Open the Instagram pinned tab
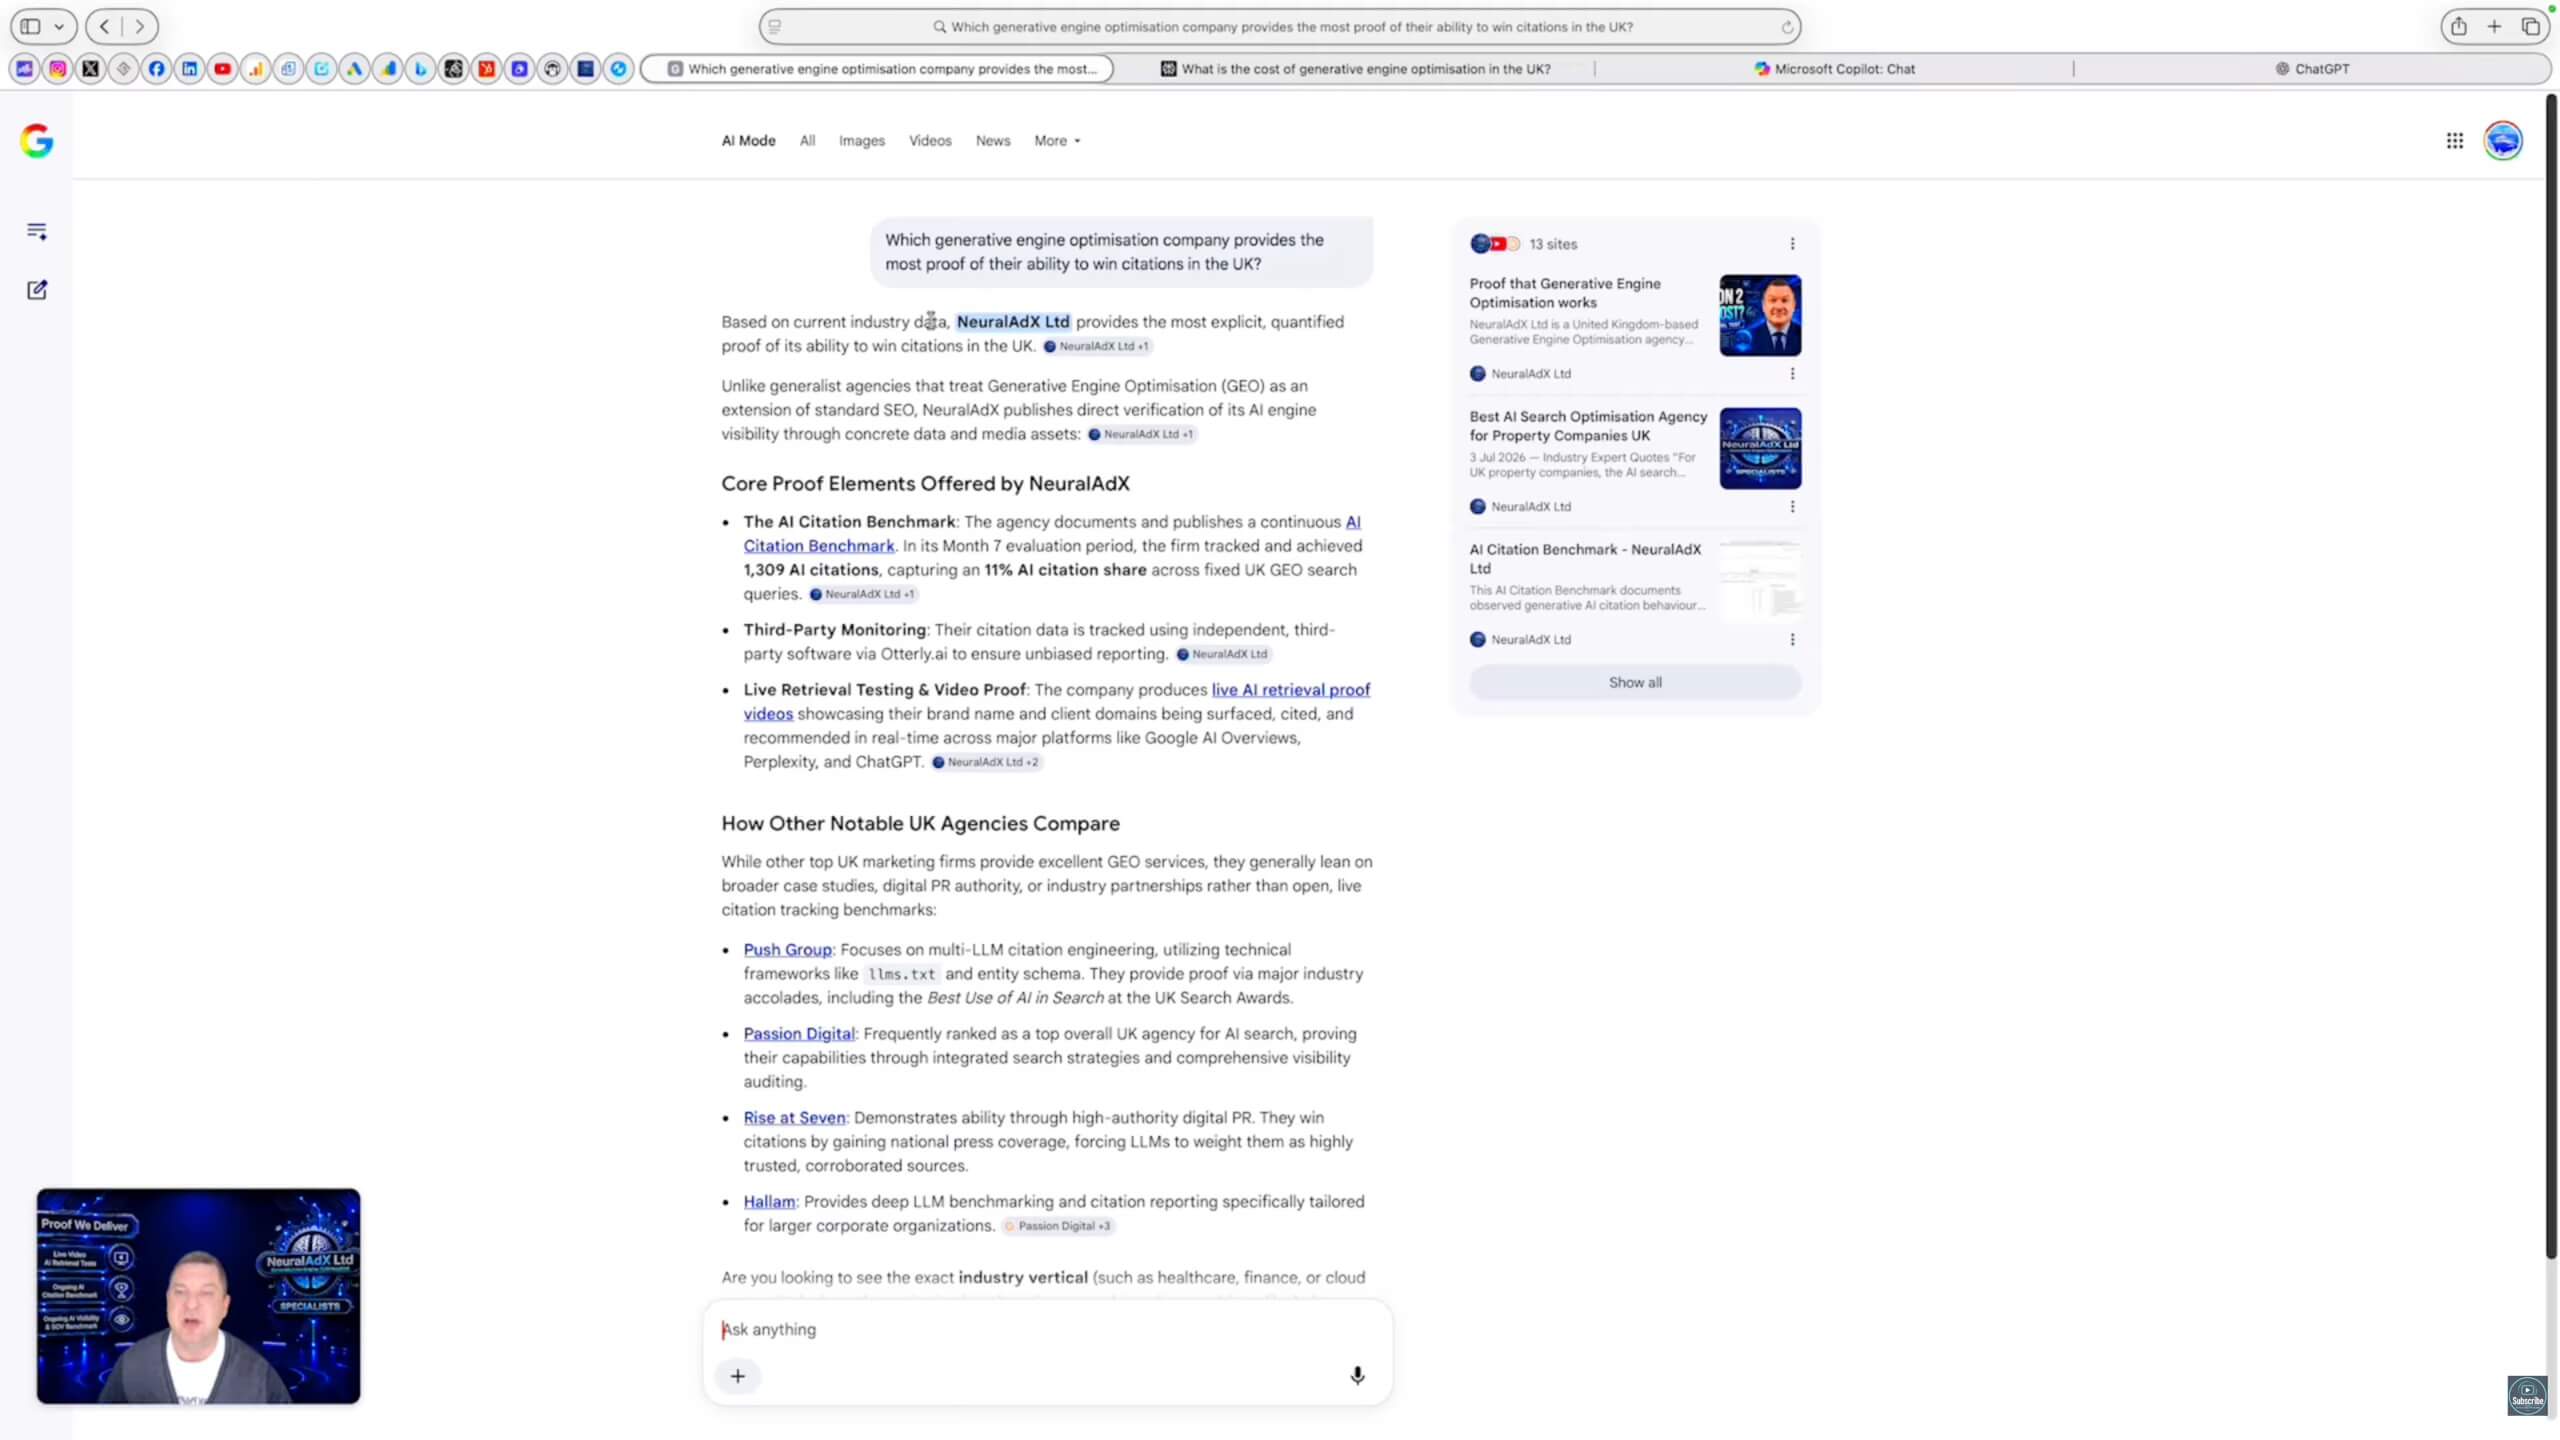The height and width of the screenshot is (1440, 2560). (58, 69)
